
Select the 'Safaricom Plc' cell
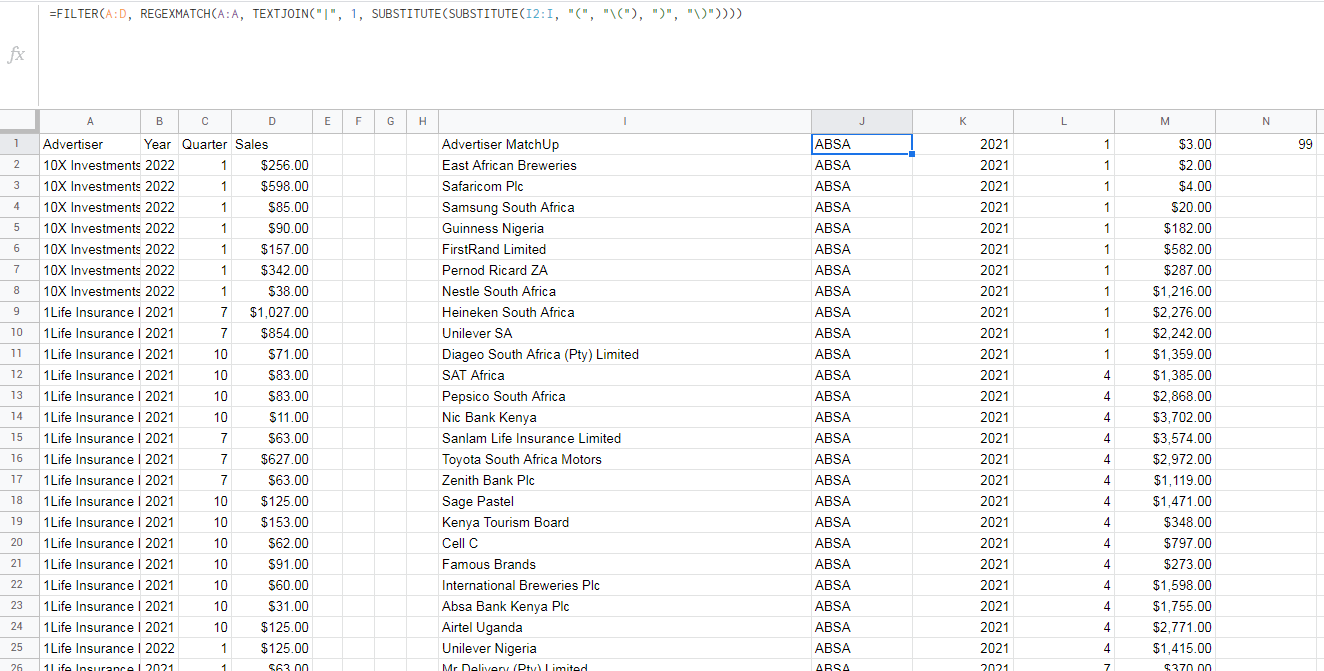[x=625, y=186]
